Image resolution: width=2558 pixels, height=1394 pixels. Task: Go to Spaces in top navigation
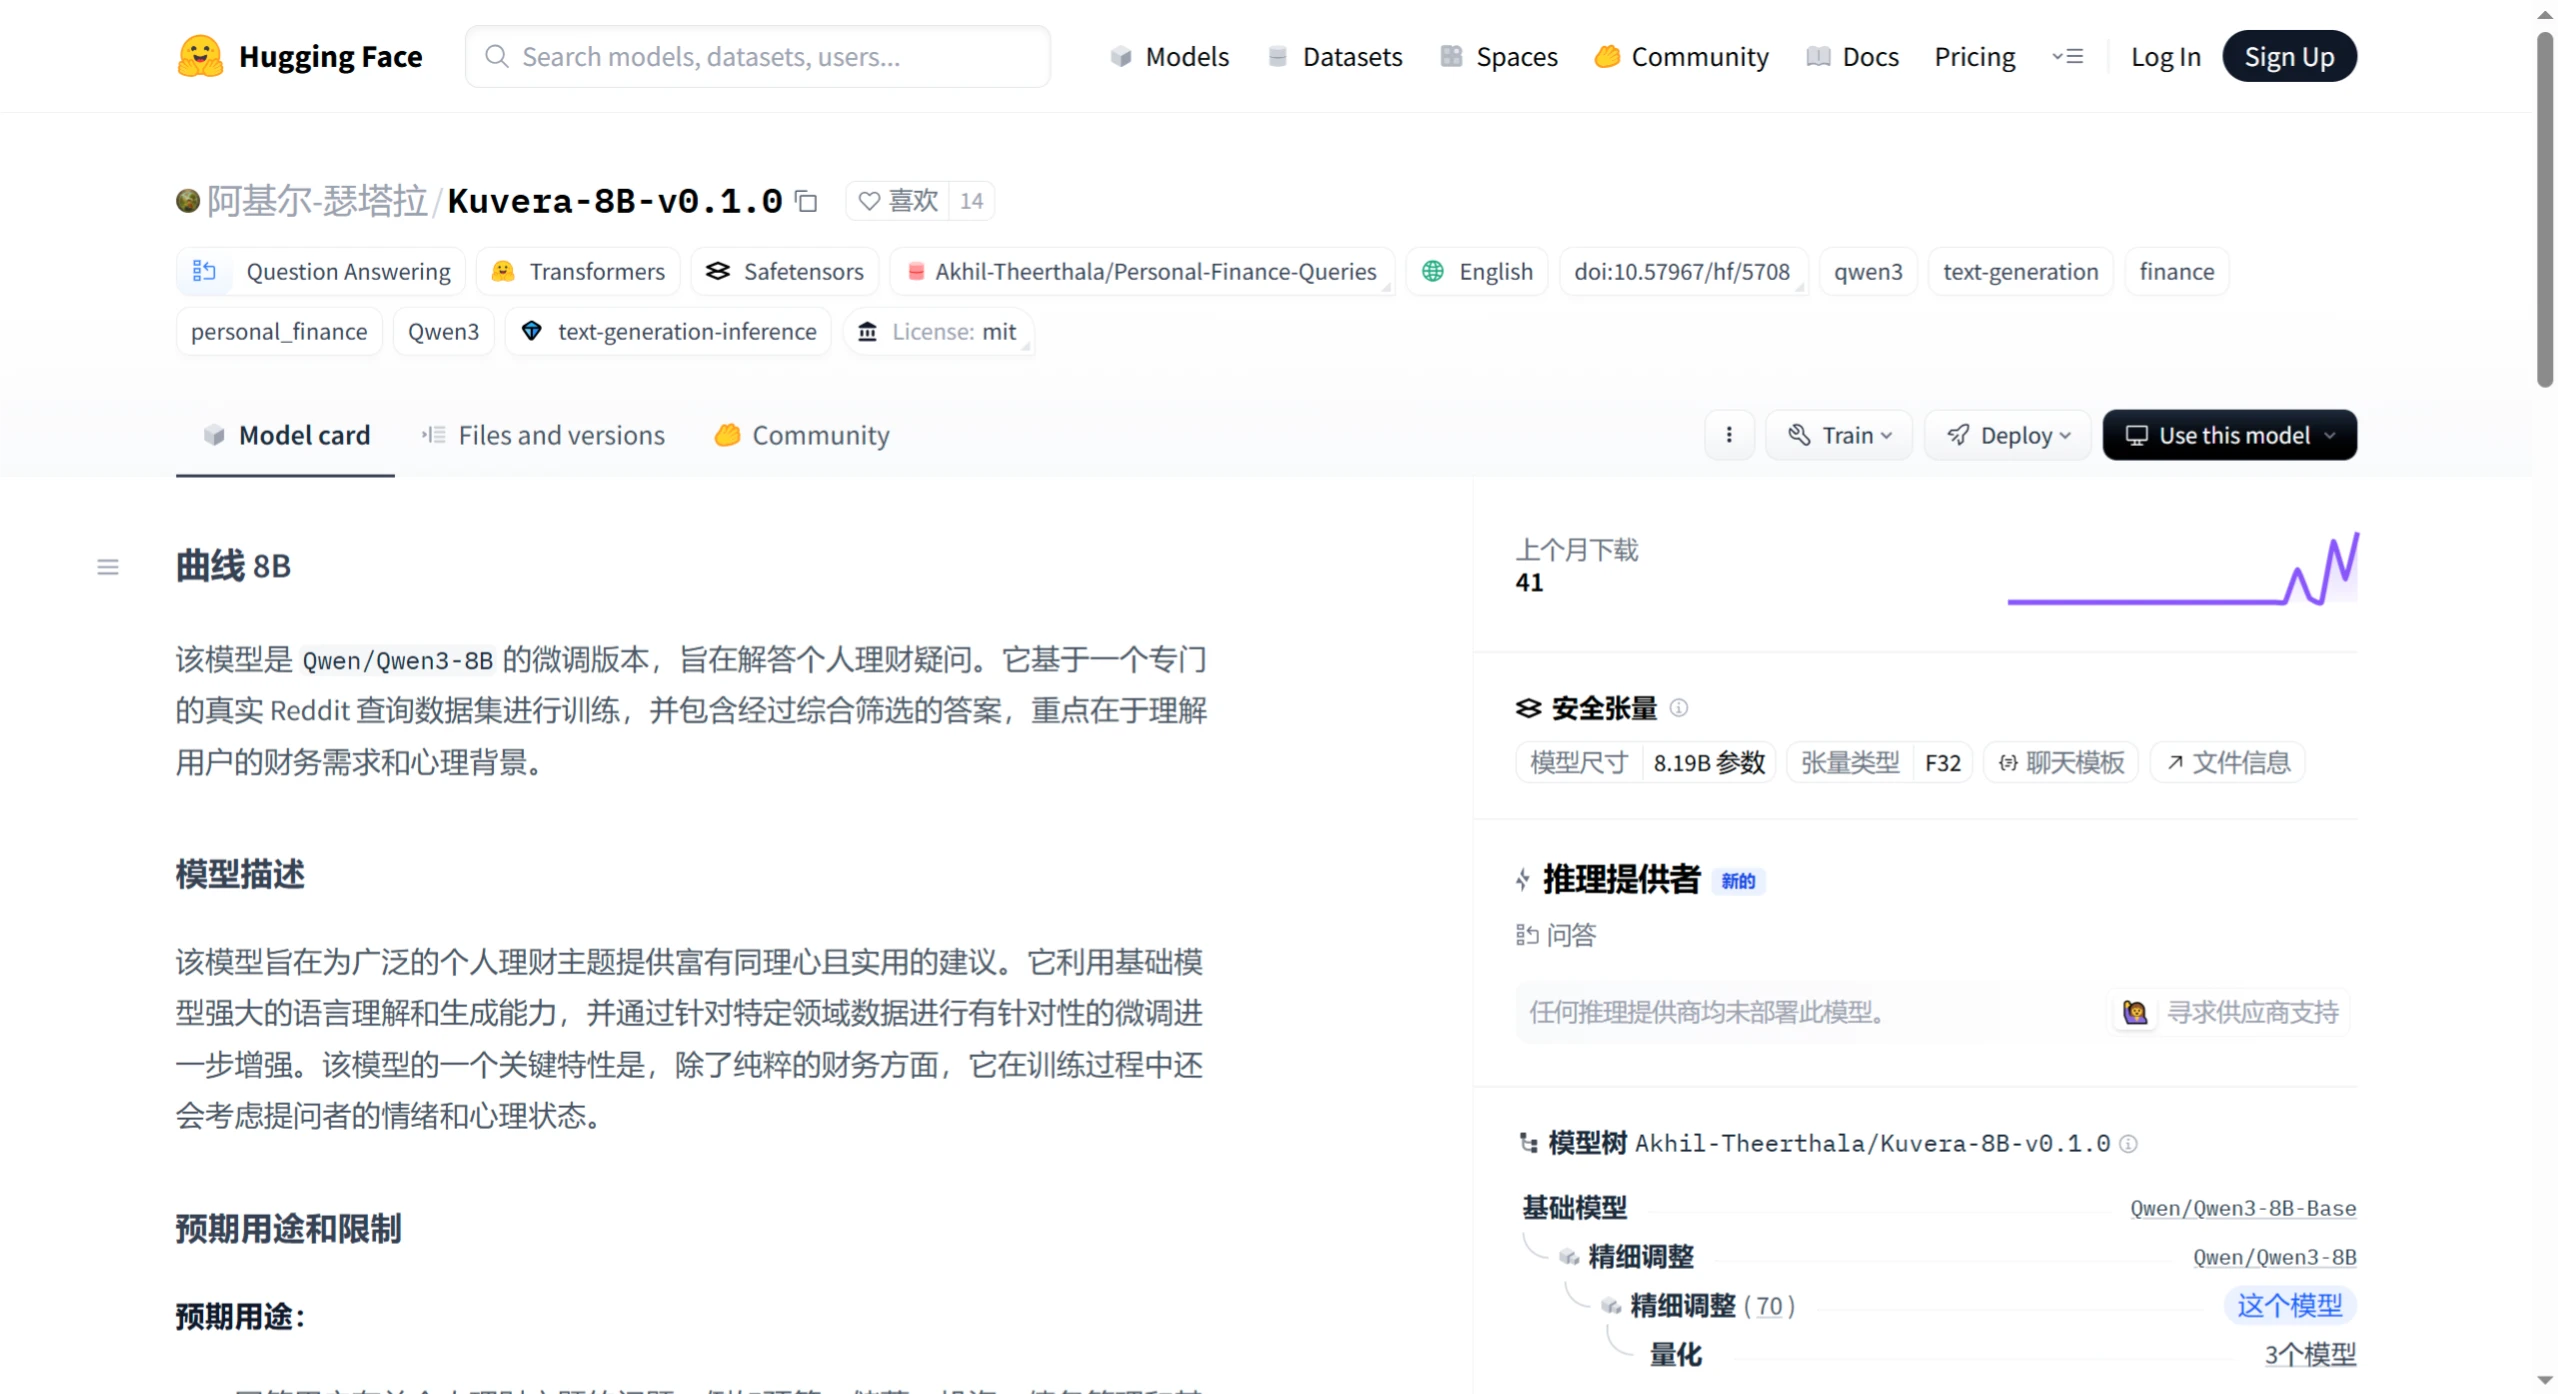click(x=1498, y=56)
